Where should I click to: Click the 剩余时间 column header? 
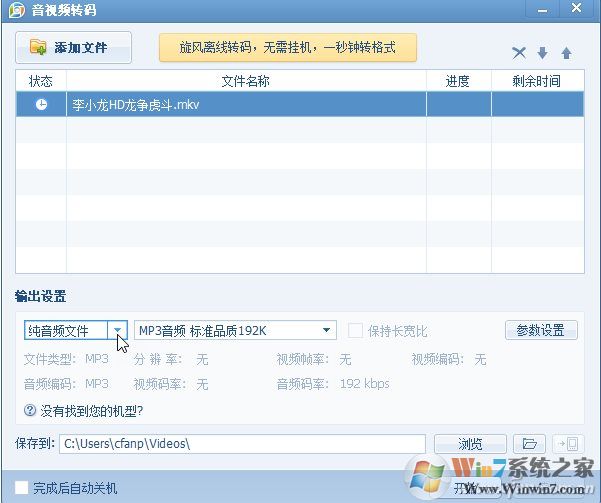[x=537, y=81]
